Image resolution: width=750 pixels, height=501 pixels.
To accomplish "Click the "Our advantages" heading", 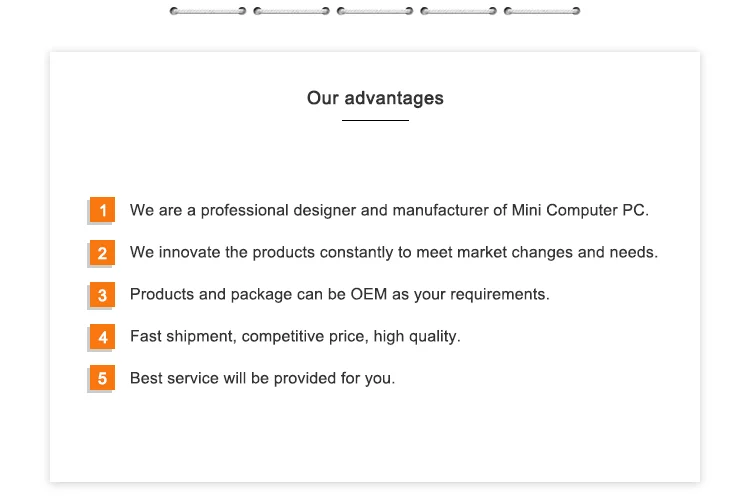I will click(x=375, y=98).
